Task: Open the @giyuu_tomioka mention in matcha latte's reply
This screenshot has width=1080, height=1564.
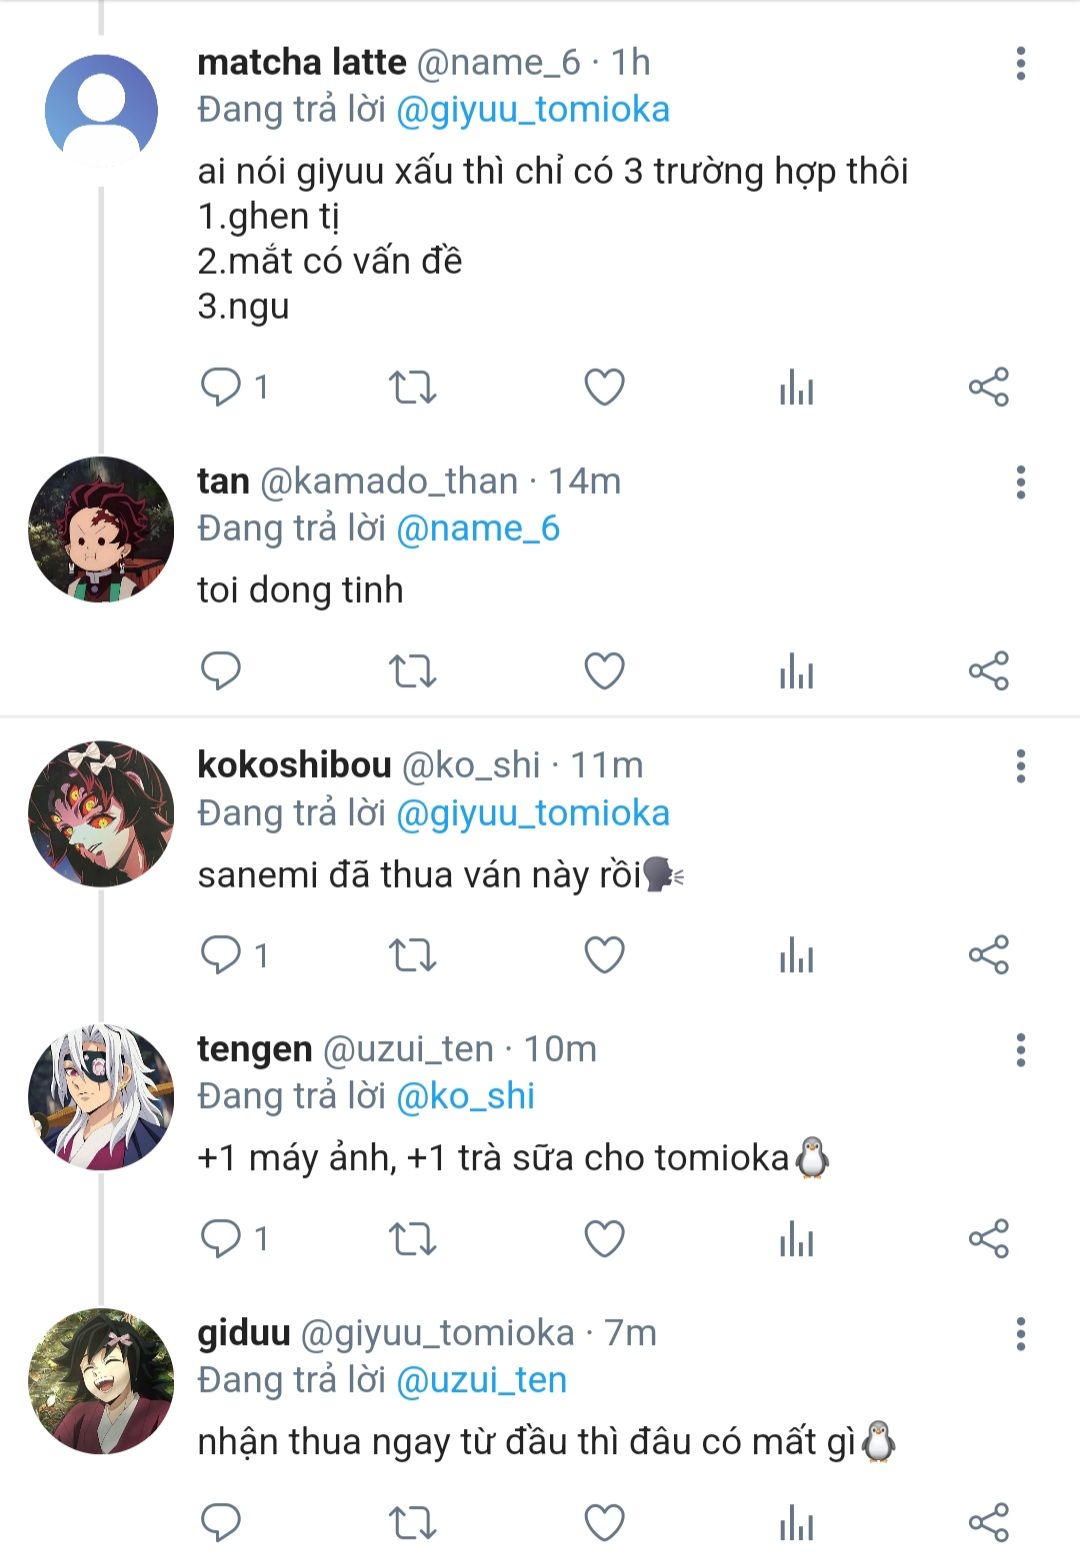Action: pyautogui.click(x=533, y=110)
